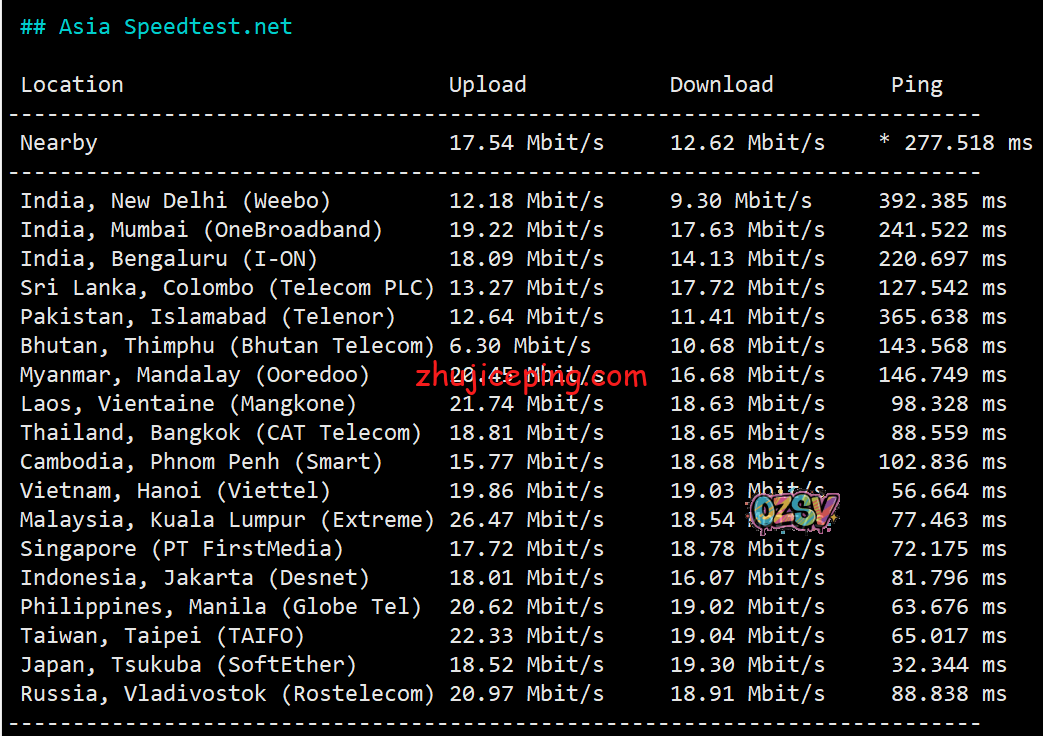The image size is (1043, 736).
Task: Select Pakistan, Islamabad (Telenor) row
Action: click(208, 317)
